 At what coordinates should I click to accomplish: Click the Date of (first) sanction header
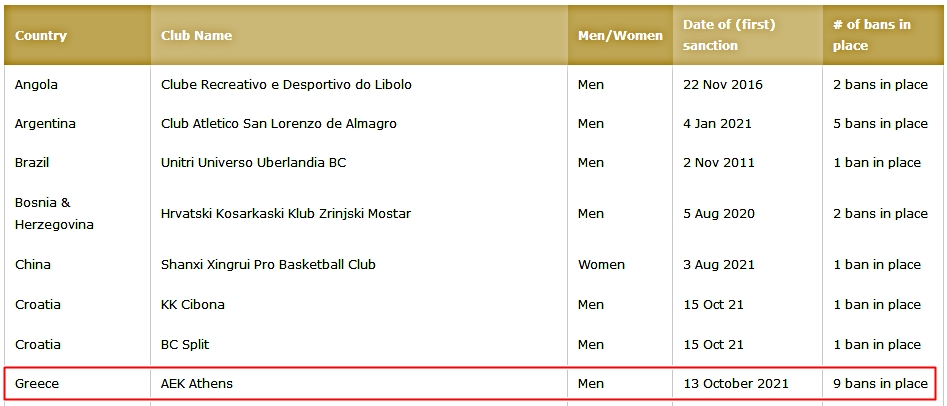pos(729,35)
